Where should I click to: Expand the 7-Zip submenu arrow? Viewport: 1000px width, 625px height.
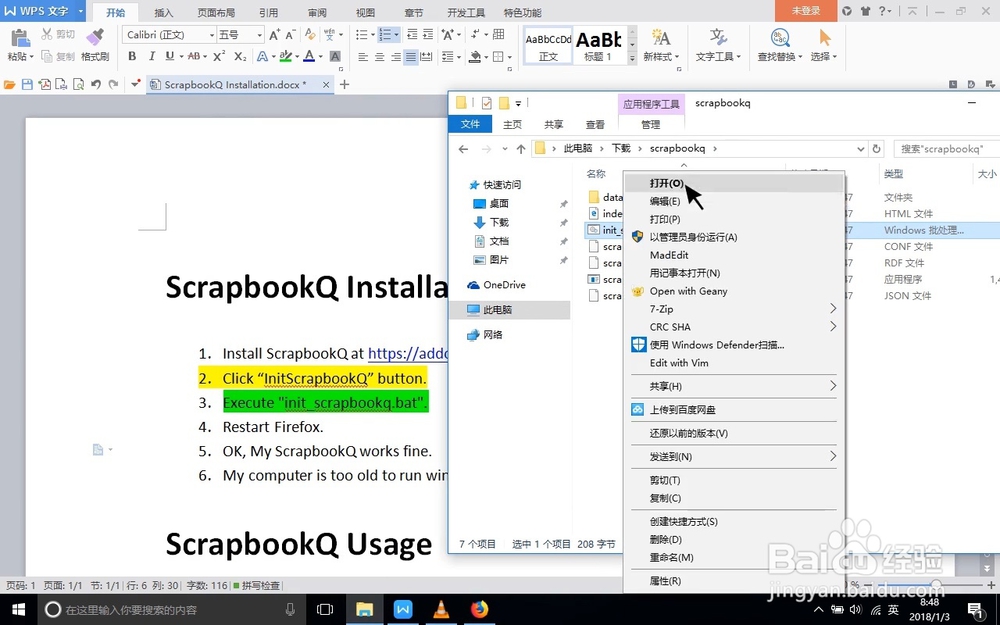pos(833,309)
